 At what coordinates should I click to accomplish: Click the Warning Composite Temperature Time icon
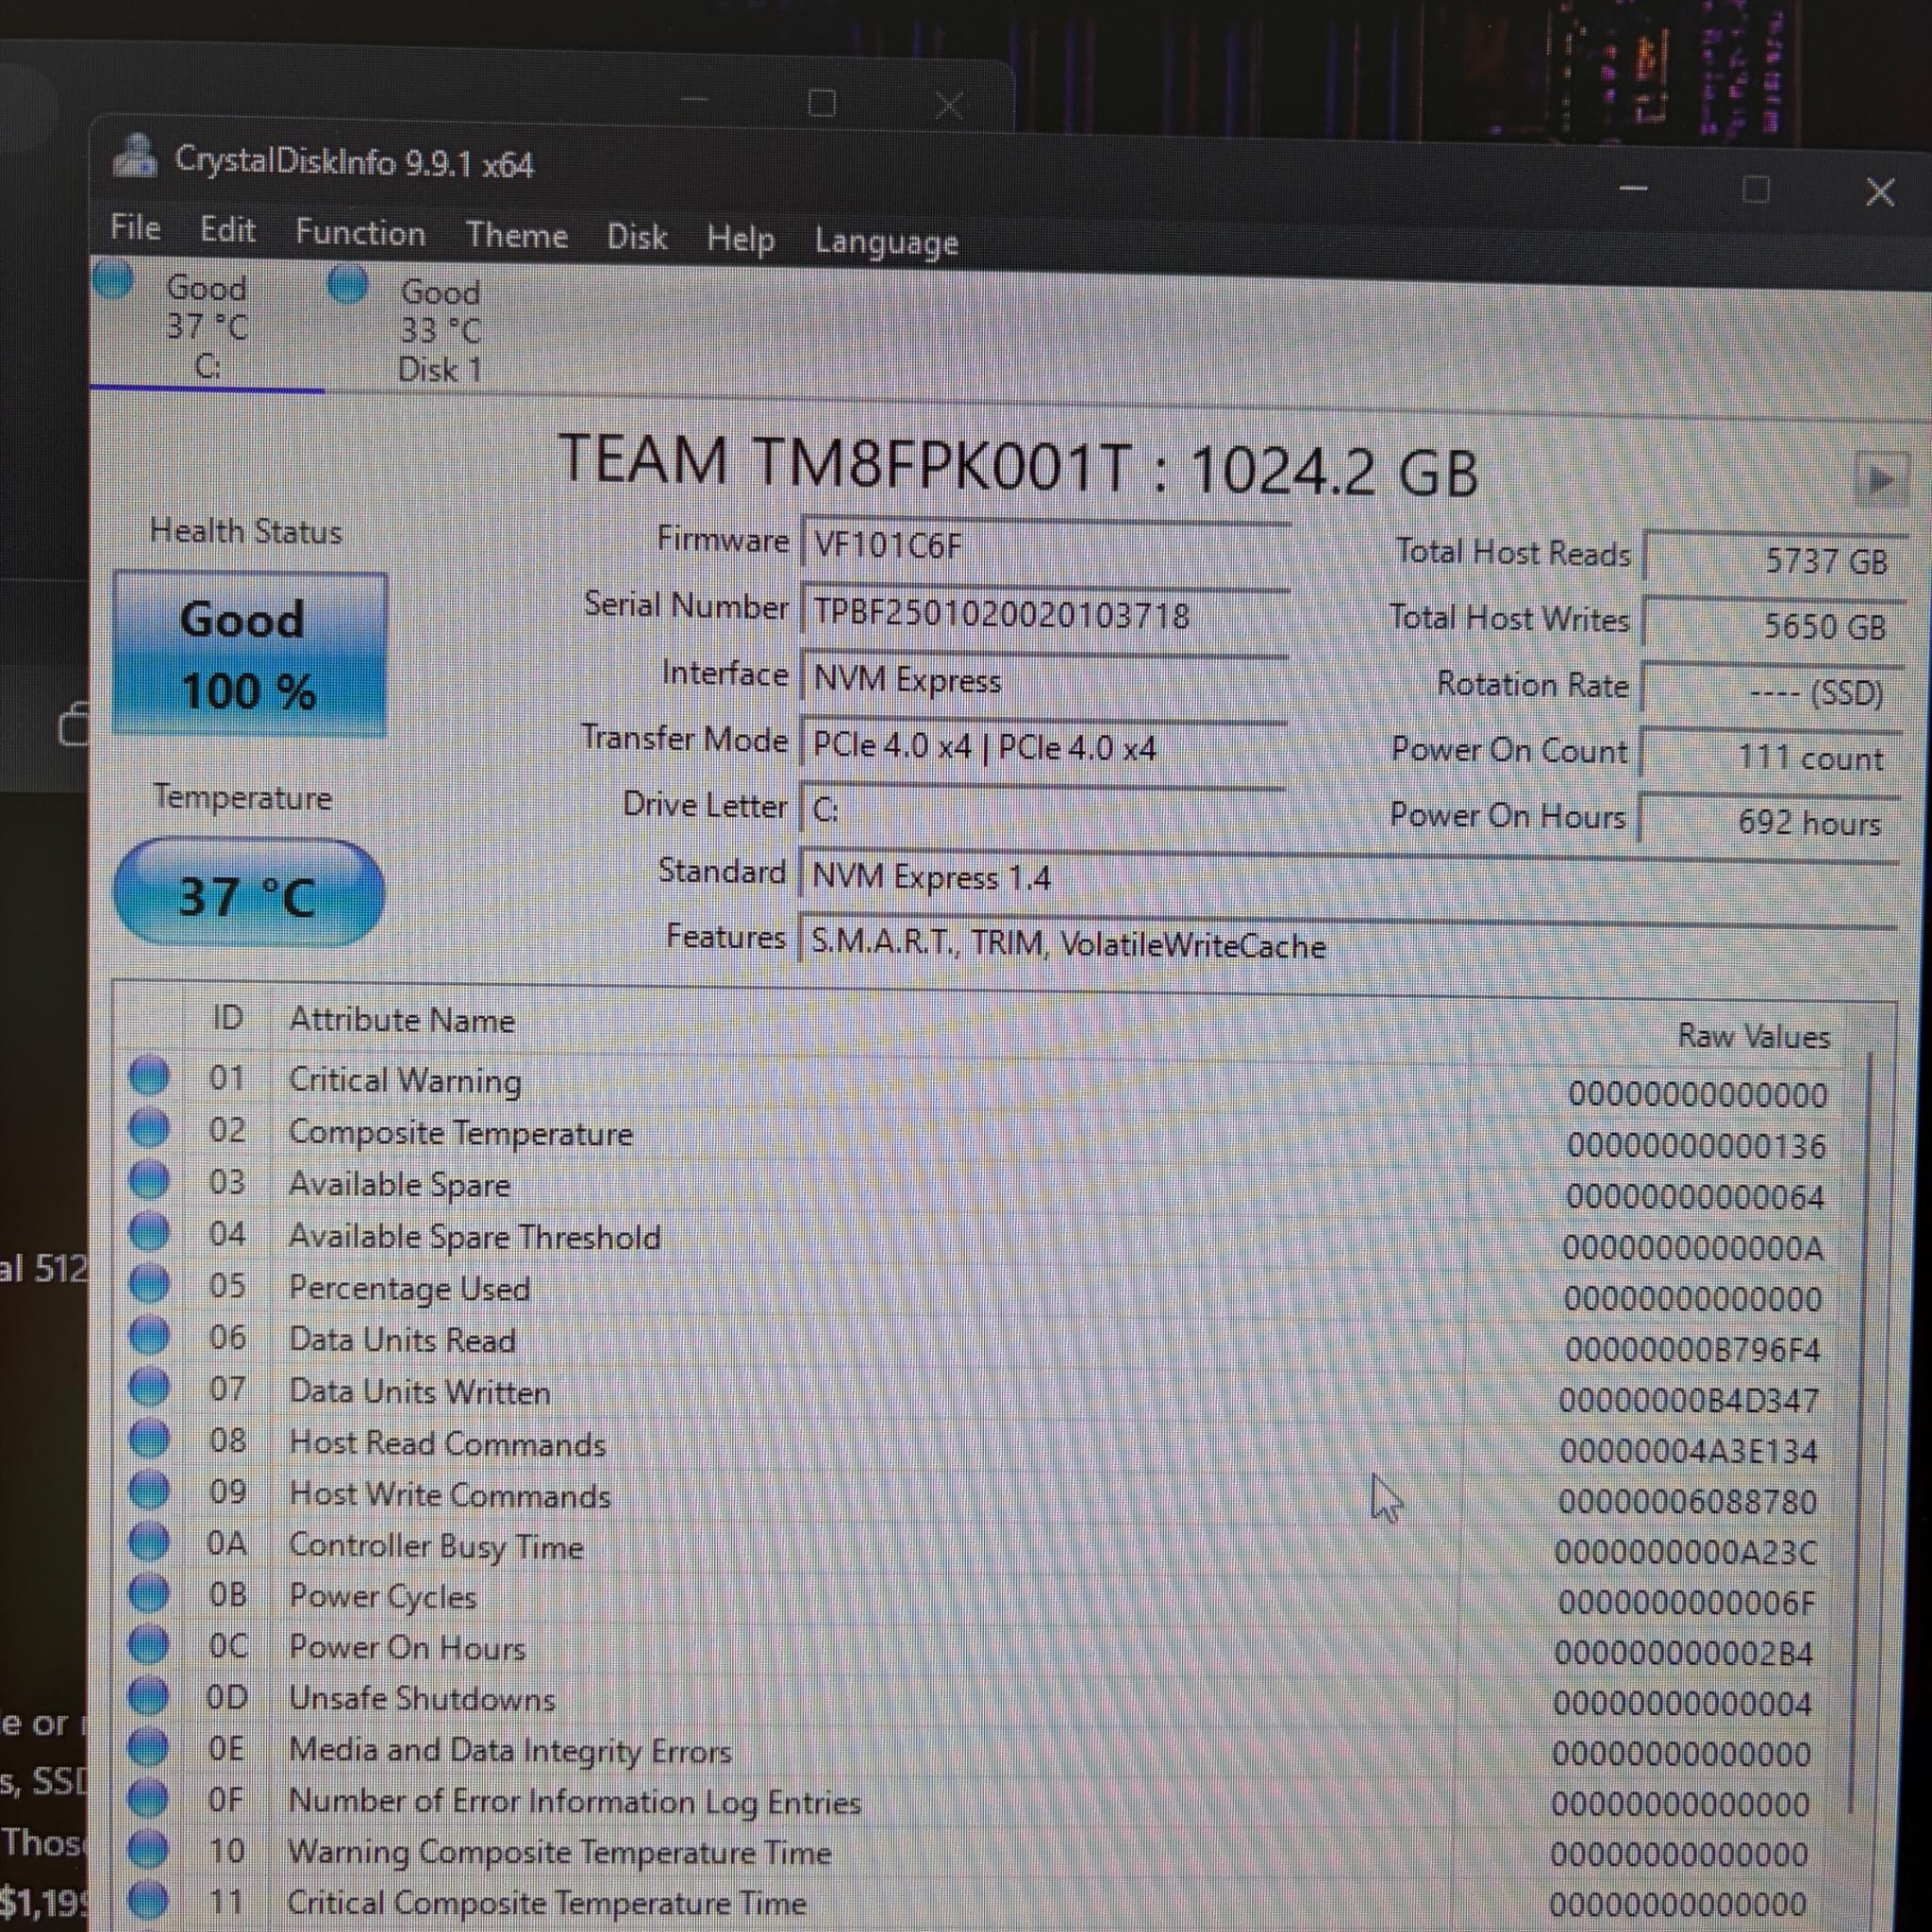pos(149,1849)
